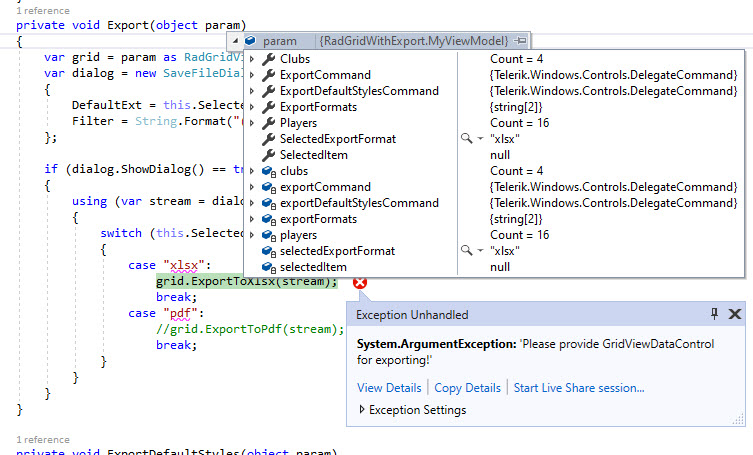753x455 pixels.
Task: Click the selectedItem field name
Action: 313,267
